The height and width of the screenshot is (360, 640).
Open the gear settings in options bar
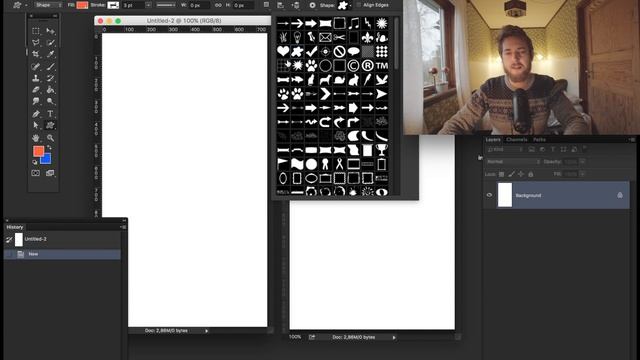click(312, 5)
